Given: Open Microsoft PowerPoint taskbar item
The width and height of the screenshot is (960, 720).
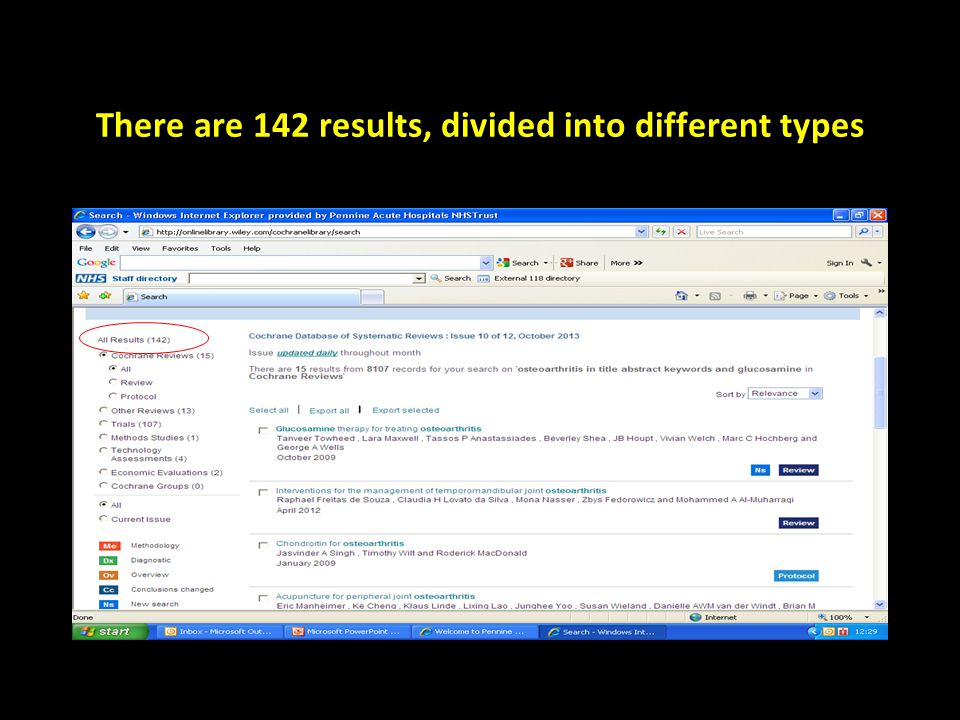Looking at the screenshot, I should [347, 632].
